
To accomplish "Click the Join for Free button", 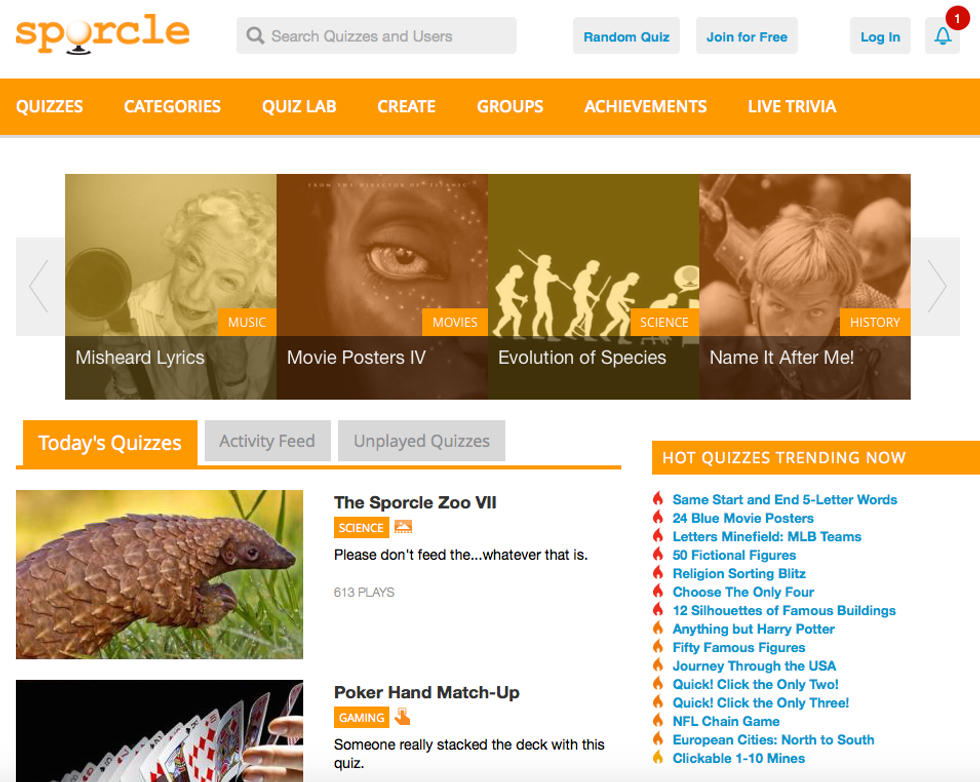I will tap(747, 36).
